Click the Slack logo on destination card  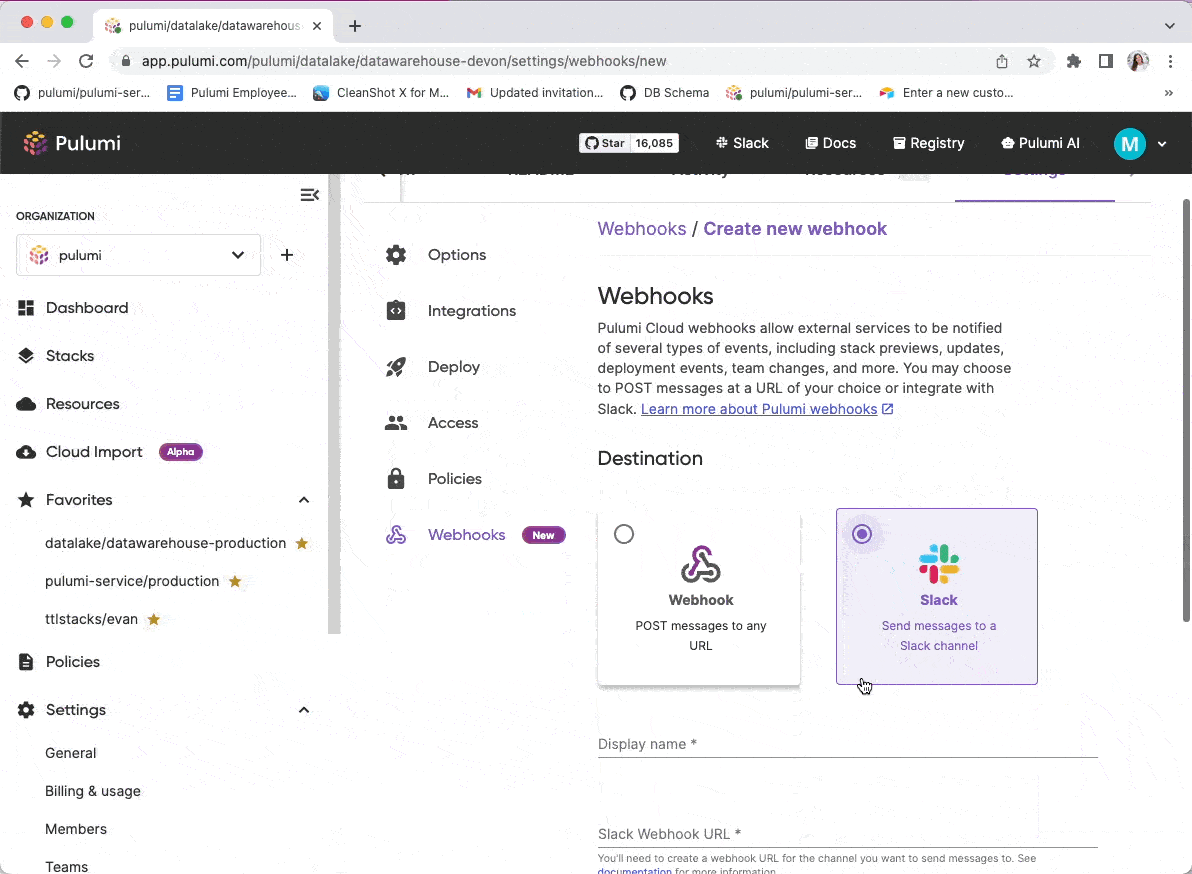point(939,564)
